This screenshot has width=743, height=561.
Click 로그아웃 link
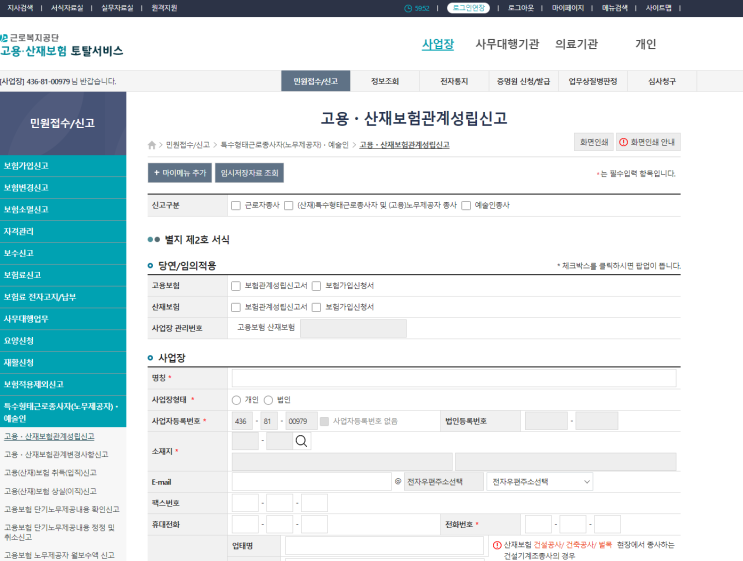coord(521,8)
